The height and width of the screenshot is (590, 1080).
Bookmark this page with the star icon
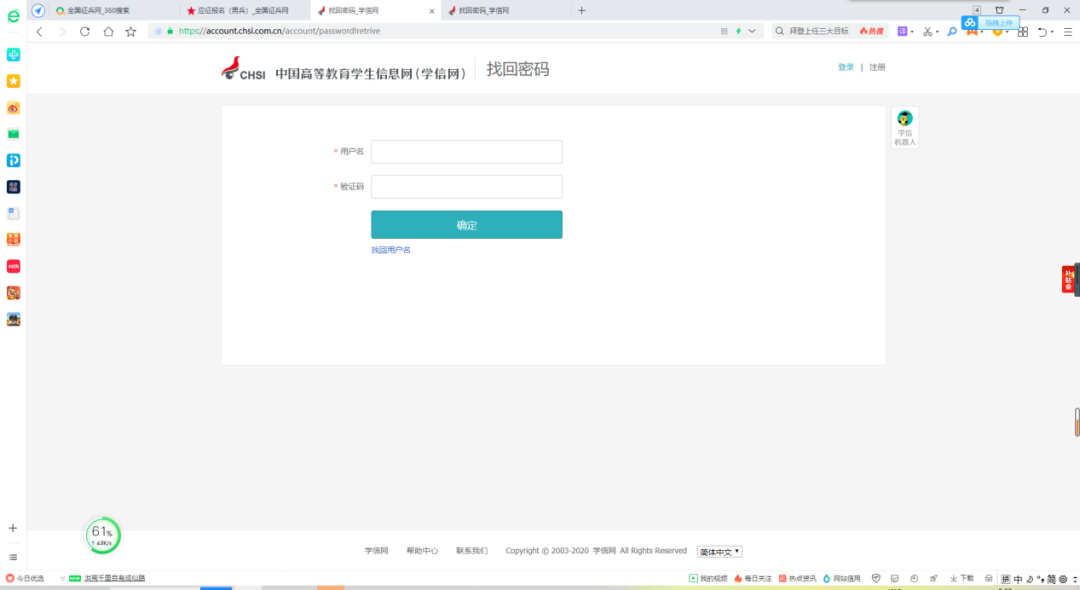(x=131, y=31)
